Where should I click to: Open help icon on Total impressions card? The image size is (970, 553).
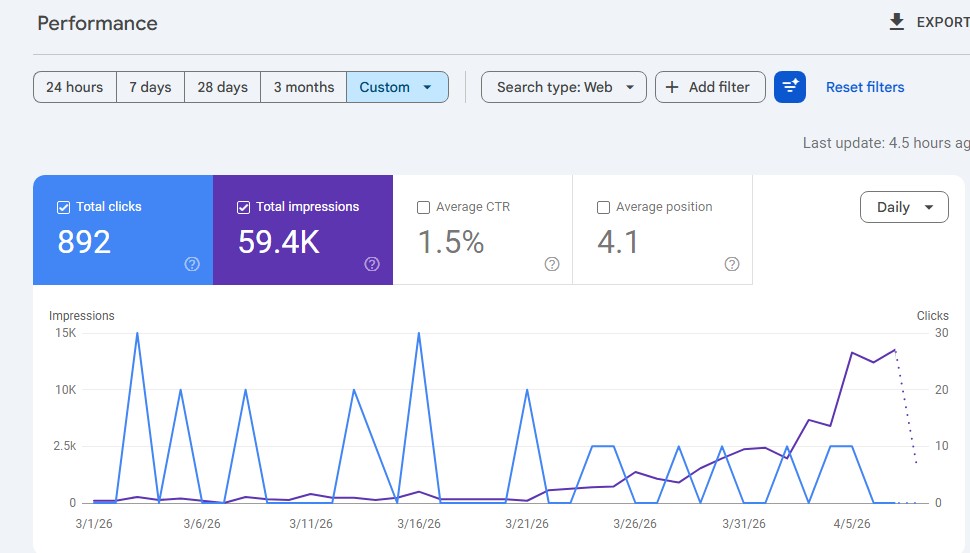click(x=372, y=264)
